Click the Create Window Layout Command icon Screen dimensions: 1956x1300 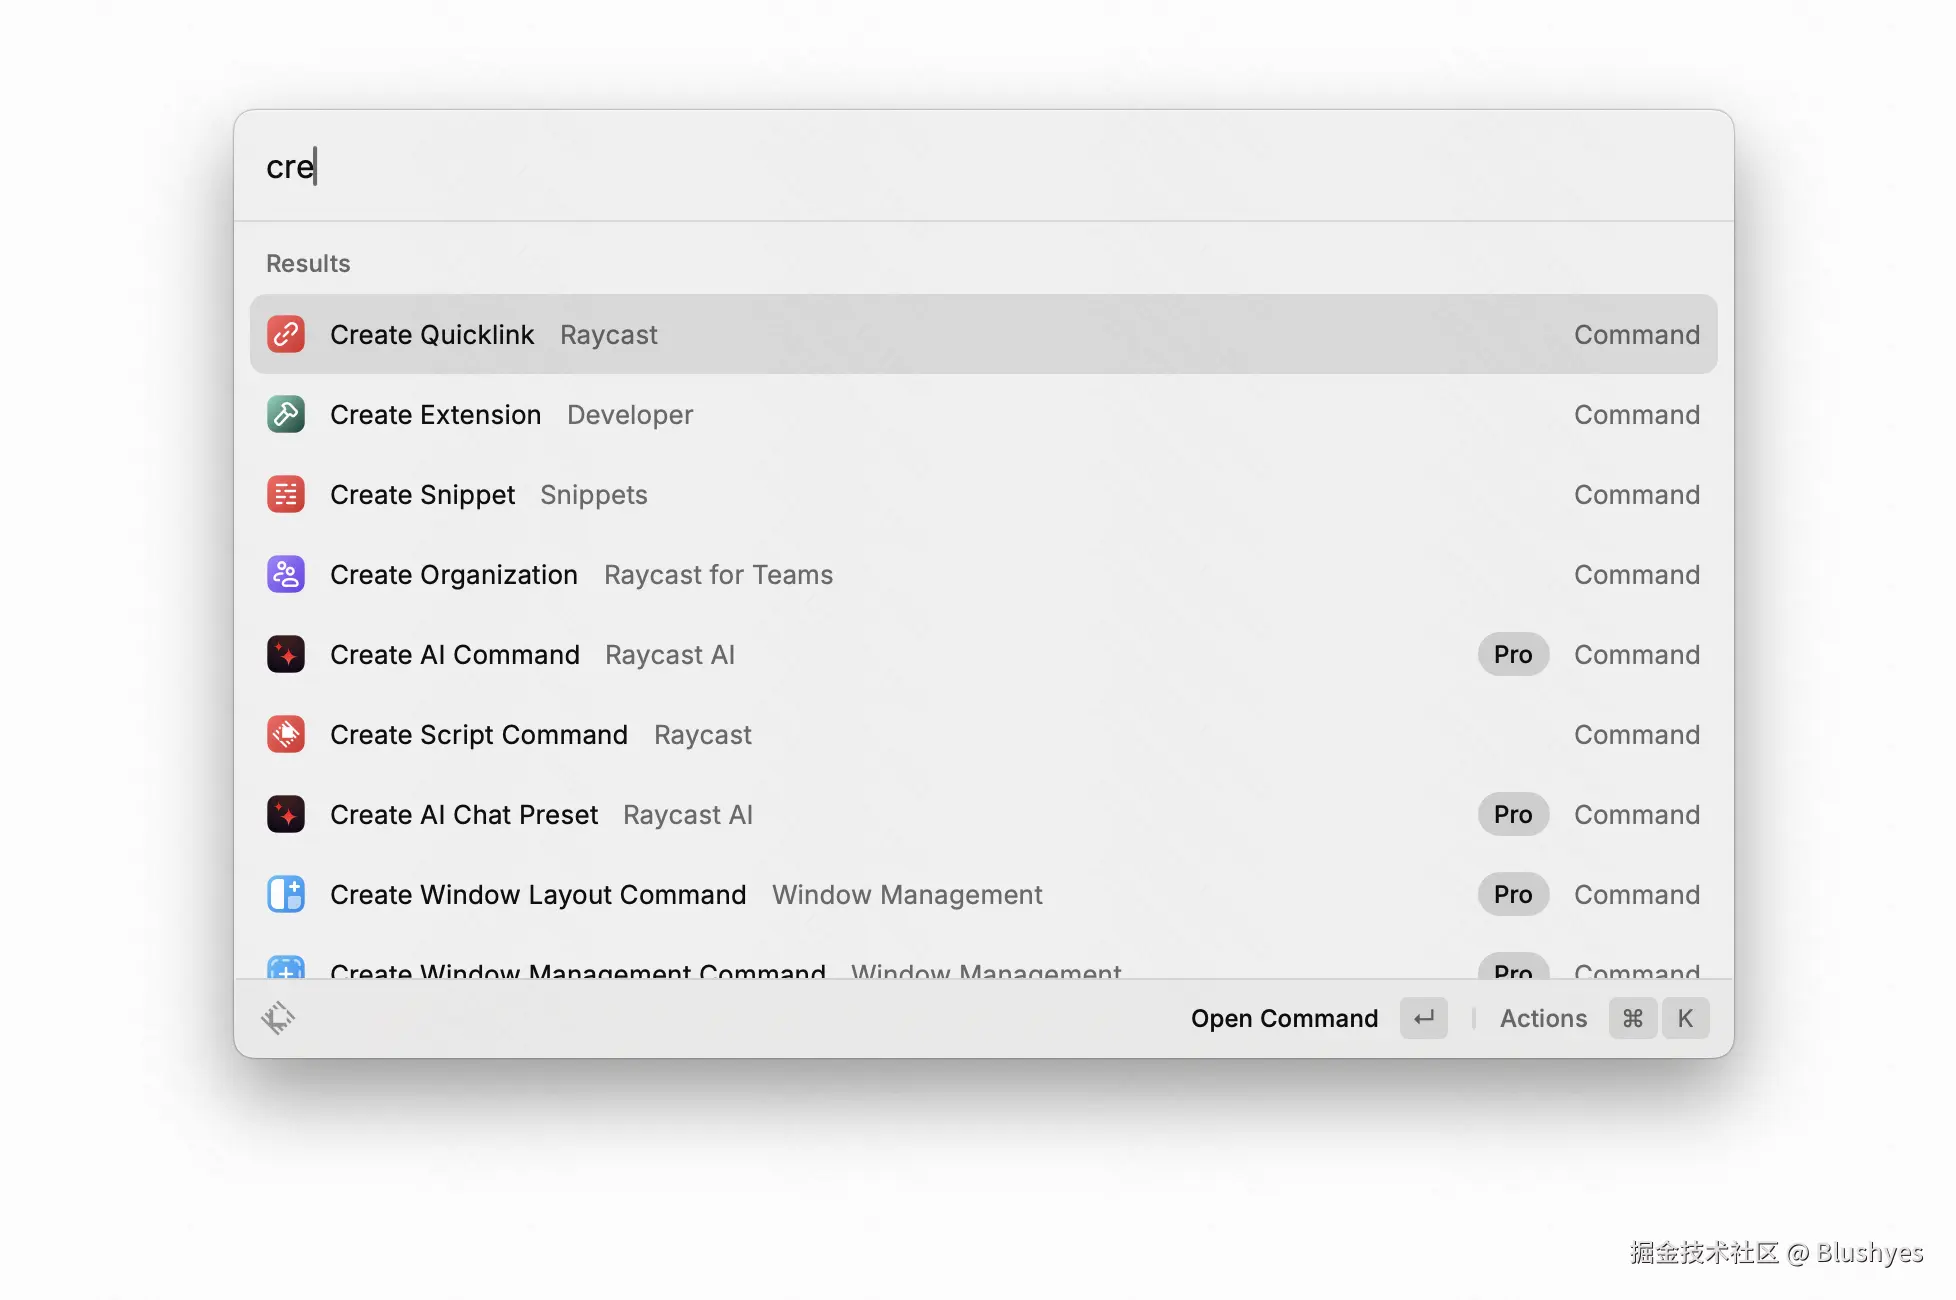coord(286,894)
